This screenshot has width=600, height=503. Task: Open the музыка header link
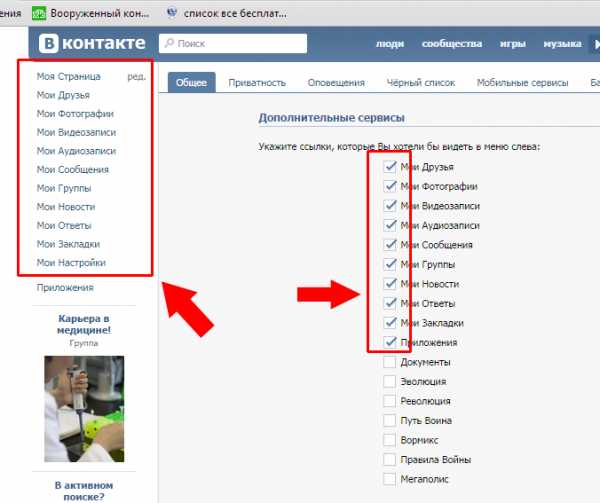(562, 44)
